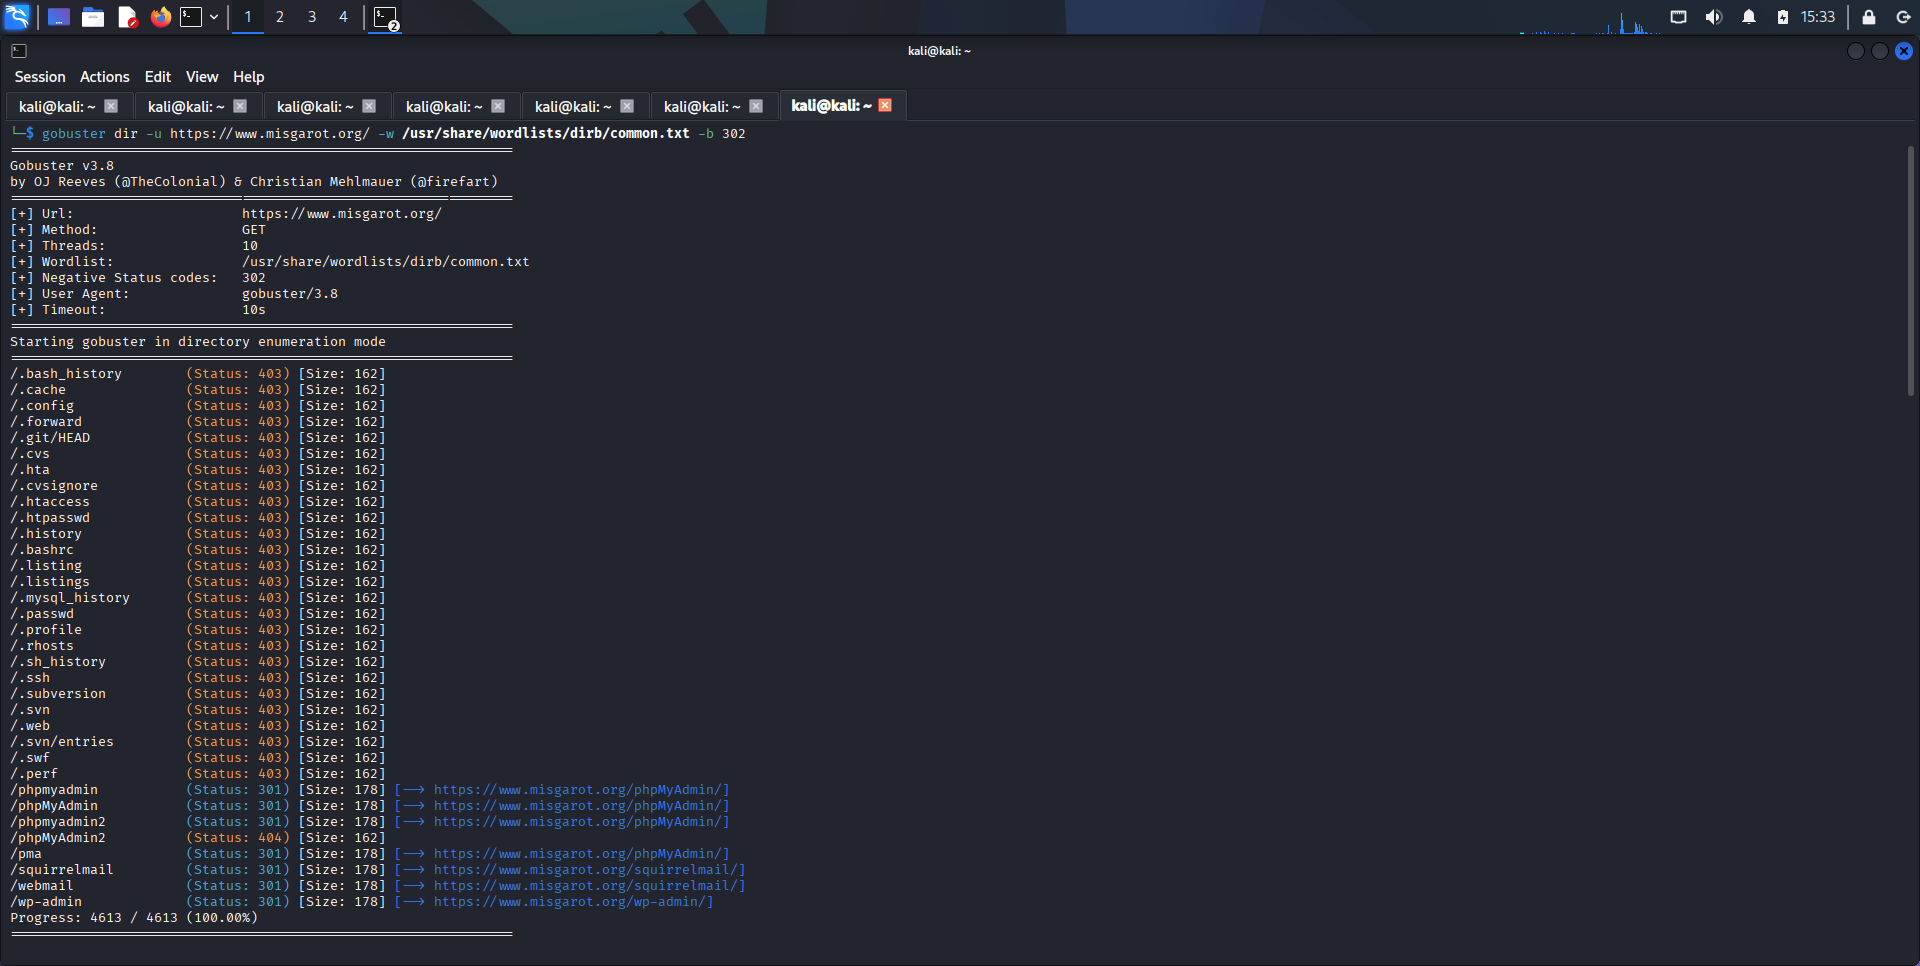The image size is (1920, 966).
Task: Click the log out session icon
Action: [1903, 17]
